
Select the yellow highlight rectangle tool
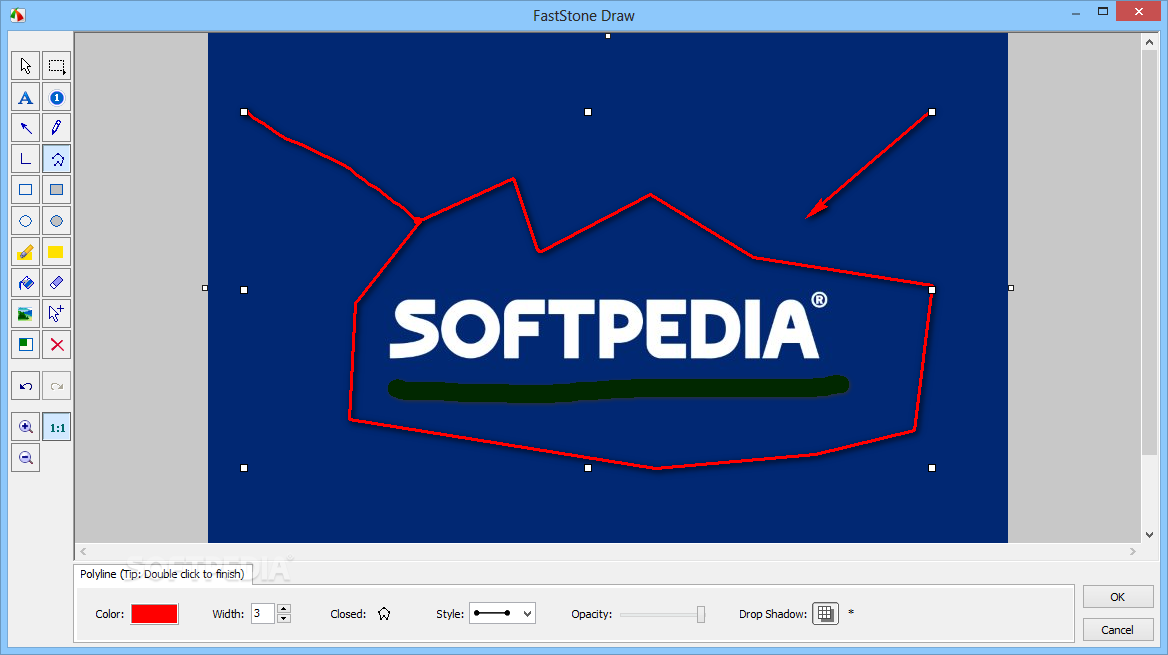click(57, 252)
